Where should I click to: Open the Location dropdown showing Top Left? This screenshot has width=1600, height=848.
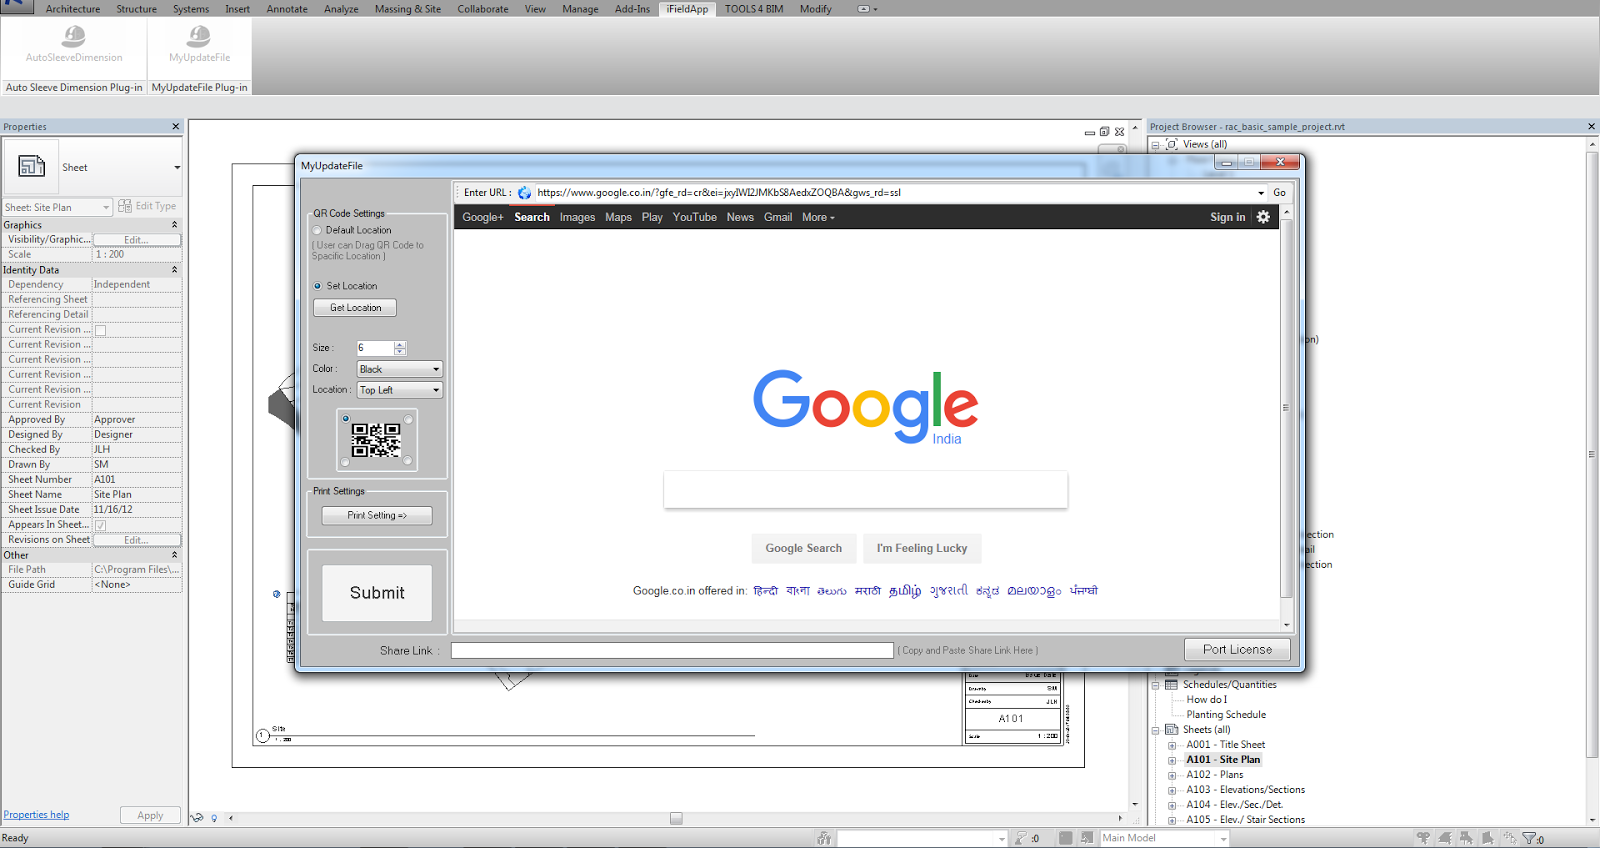point(400,390)
